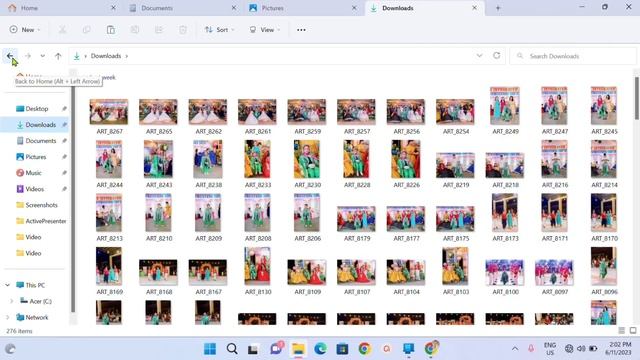
Task: Collapse the This PC tree node
Action: [8, 285]
